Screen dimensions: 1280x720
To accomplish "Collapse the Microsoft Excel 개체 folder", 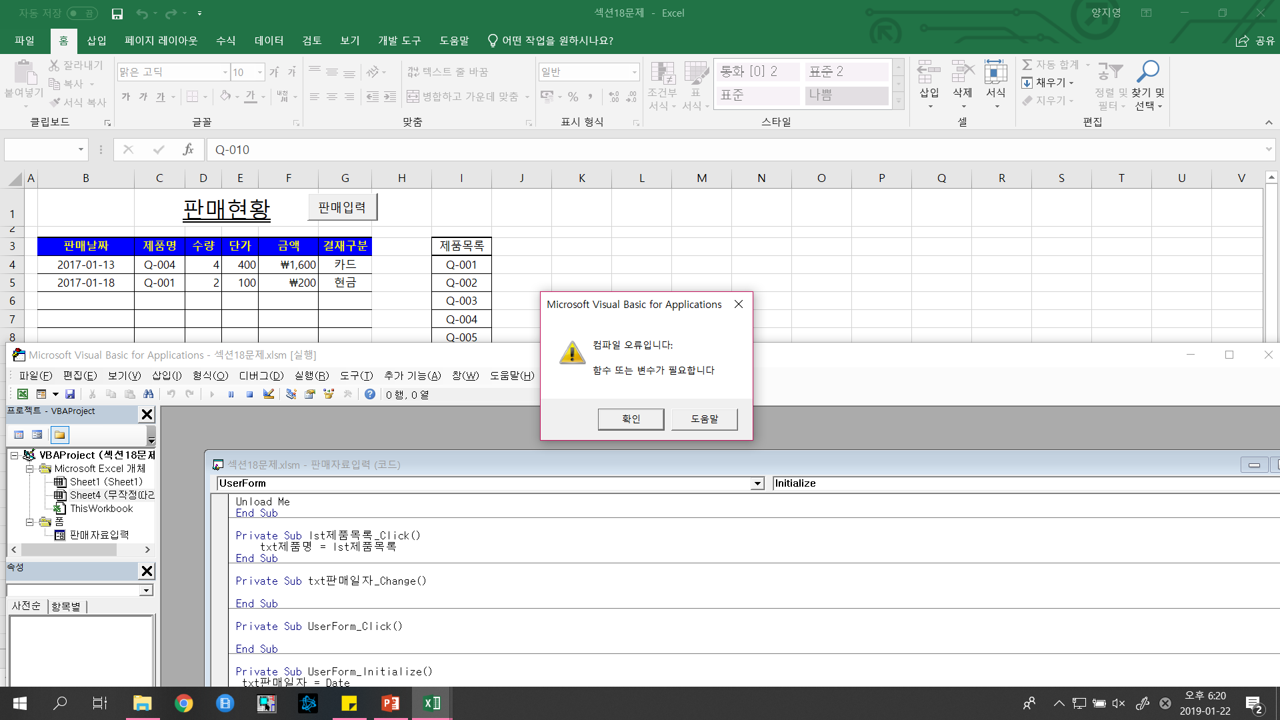I will pos(30,468).
